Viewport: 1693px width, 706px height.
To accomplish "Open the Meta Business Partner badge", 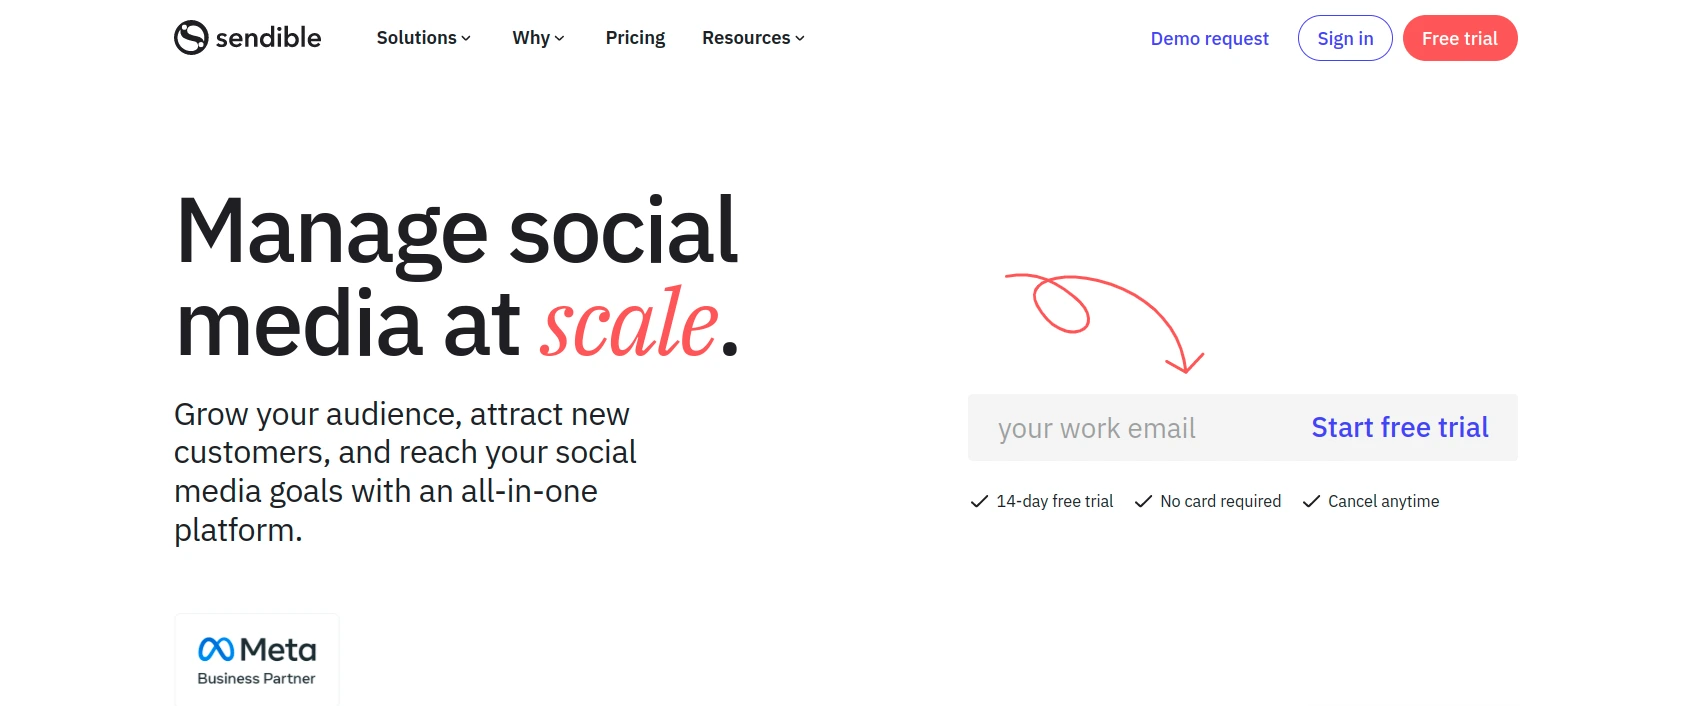I will pyautogui.click(x=257, y=660).
